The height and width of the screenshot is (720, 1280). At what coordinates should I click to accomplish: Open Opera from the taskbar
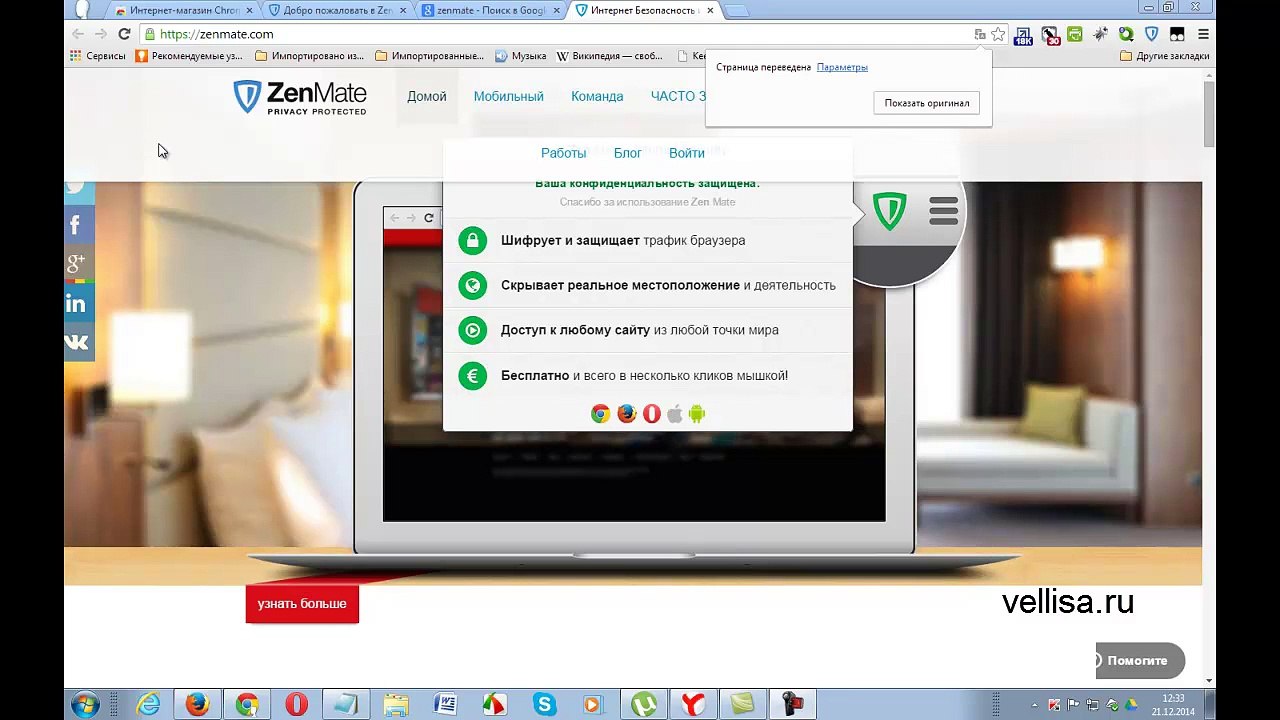click(296, 704)
